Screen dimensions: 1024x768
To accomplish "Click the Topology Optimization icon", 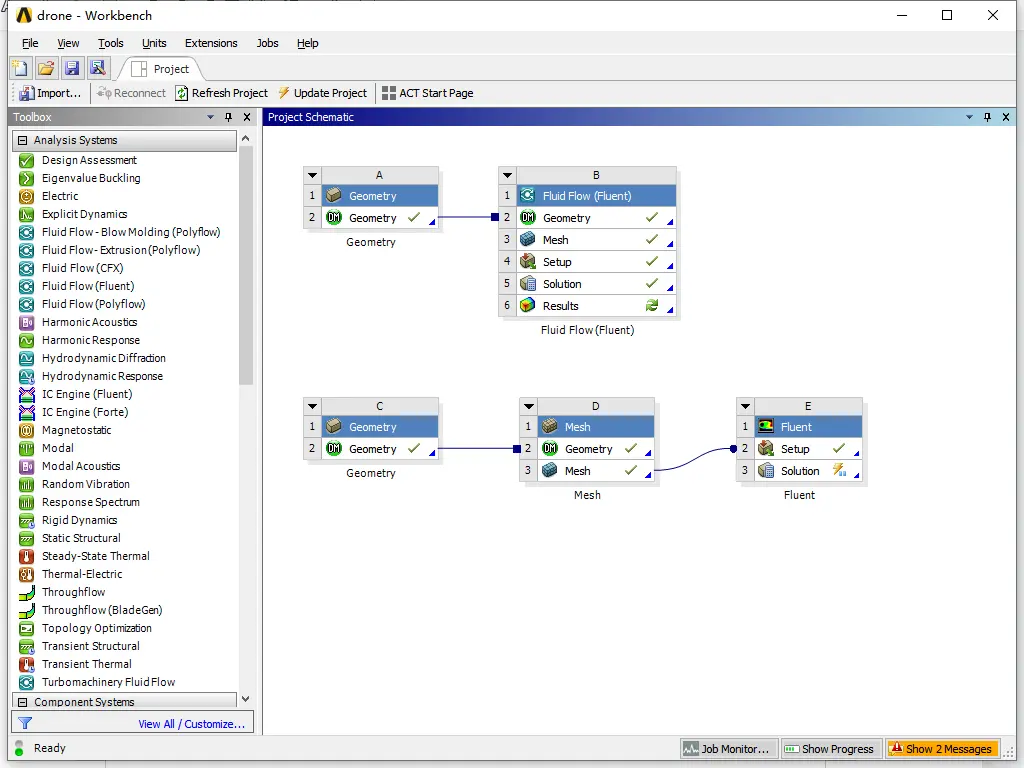I will [x=26, y=629].
